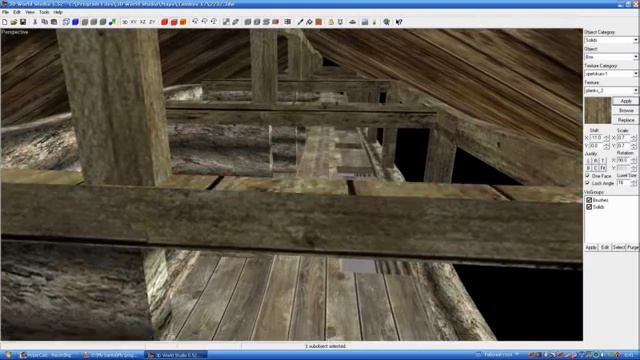The height and width of the screenshot is (360, 640).
Task: Click the magnifier world icon in the toolbar
Action: click(386, 22)
